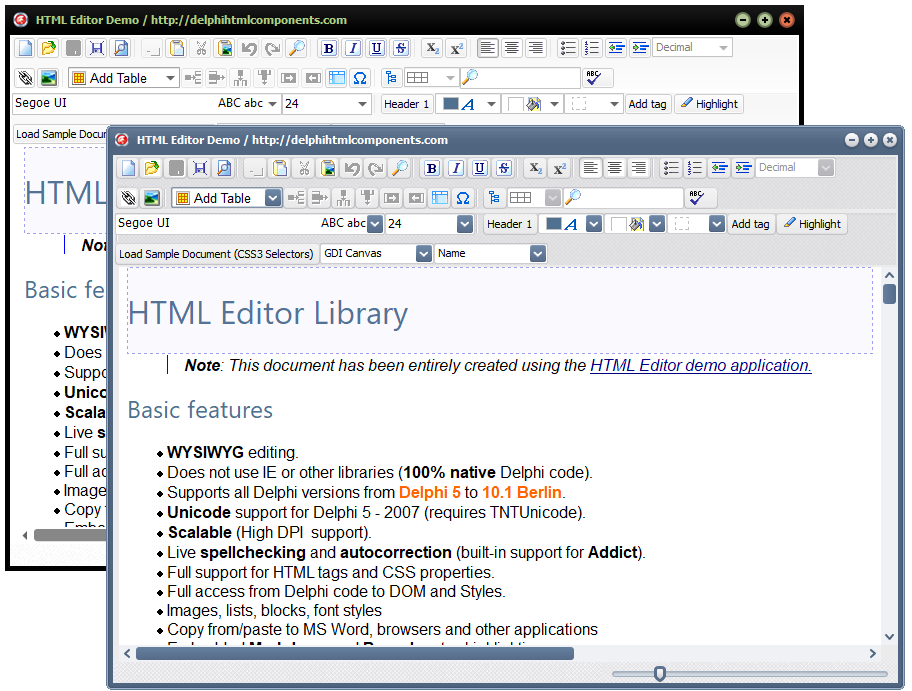Decrease indent in front window toolbar
This screenshot has height=691, width=912.
pos(719,168)
